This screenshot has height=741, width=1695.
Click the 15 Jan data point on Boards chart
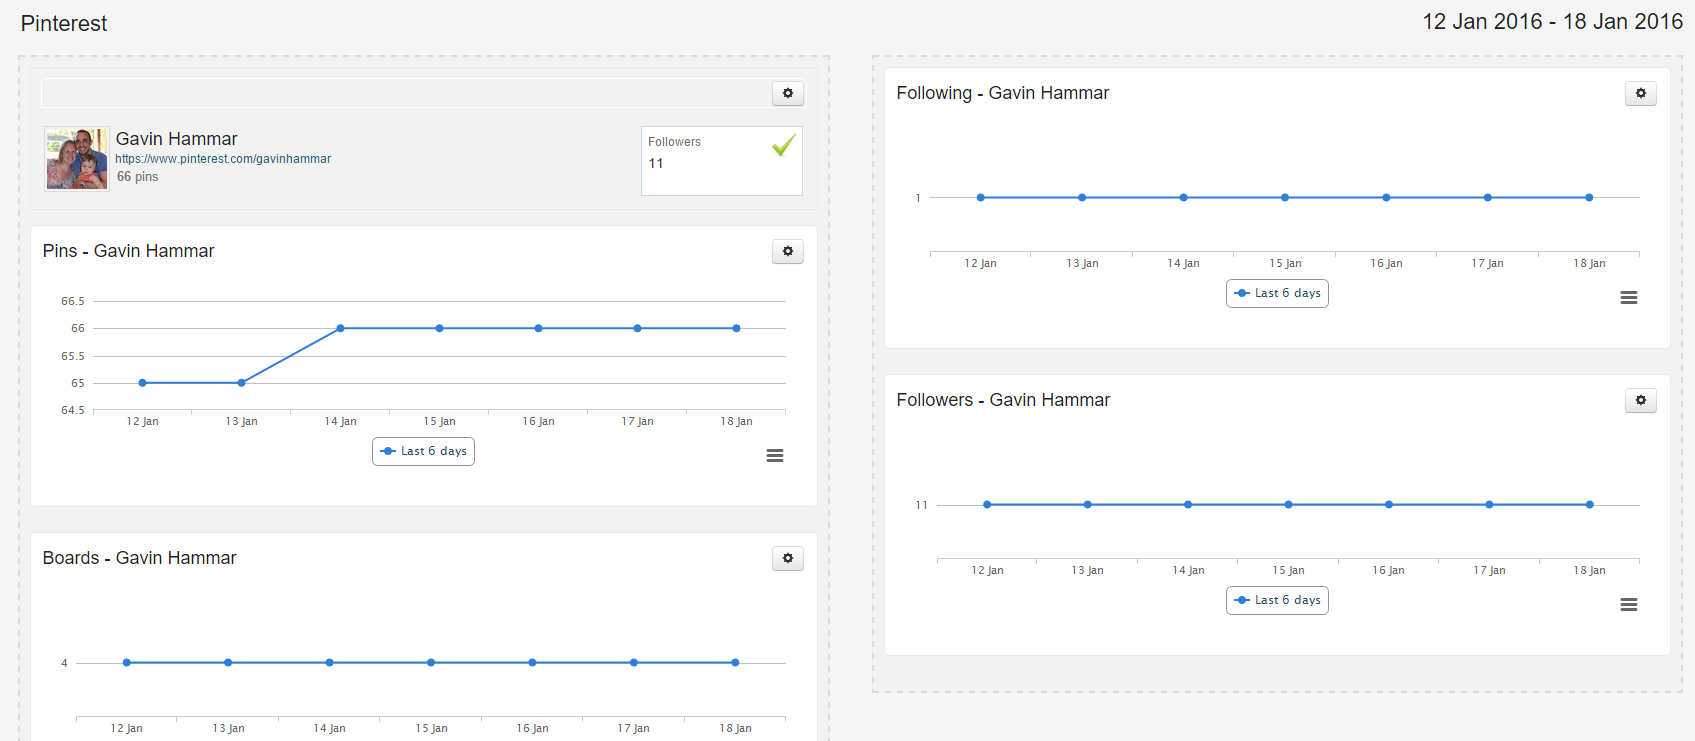[x=431, y=663]
